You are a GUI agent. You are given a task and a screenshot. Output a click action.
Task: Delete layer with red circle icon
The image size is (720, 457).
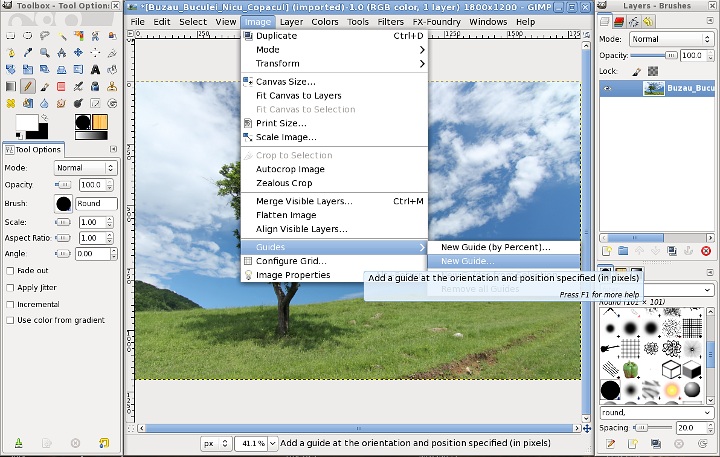coord(706,251)
